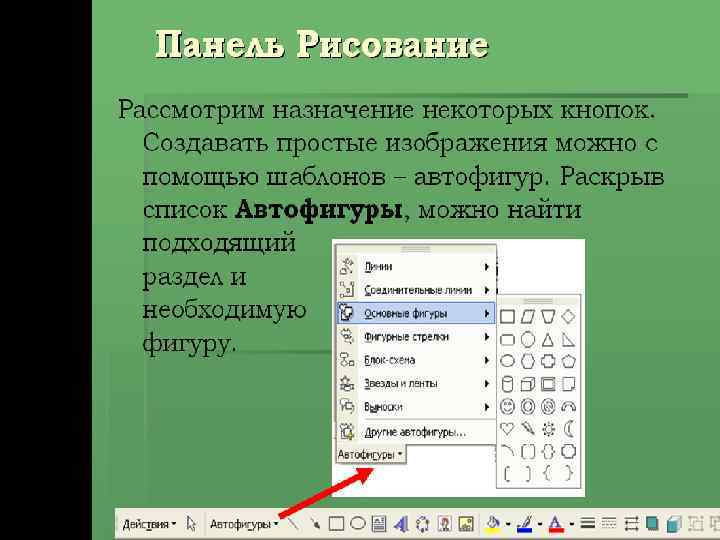Select the Rectangle tool in bottom toolbar

pos(336,523)
